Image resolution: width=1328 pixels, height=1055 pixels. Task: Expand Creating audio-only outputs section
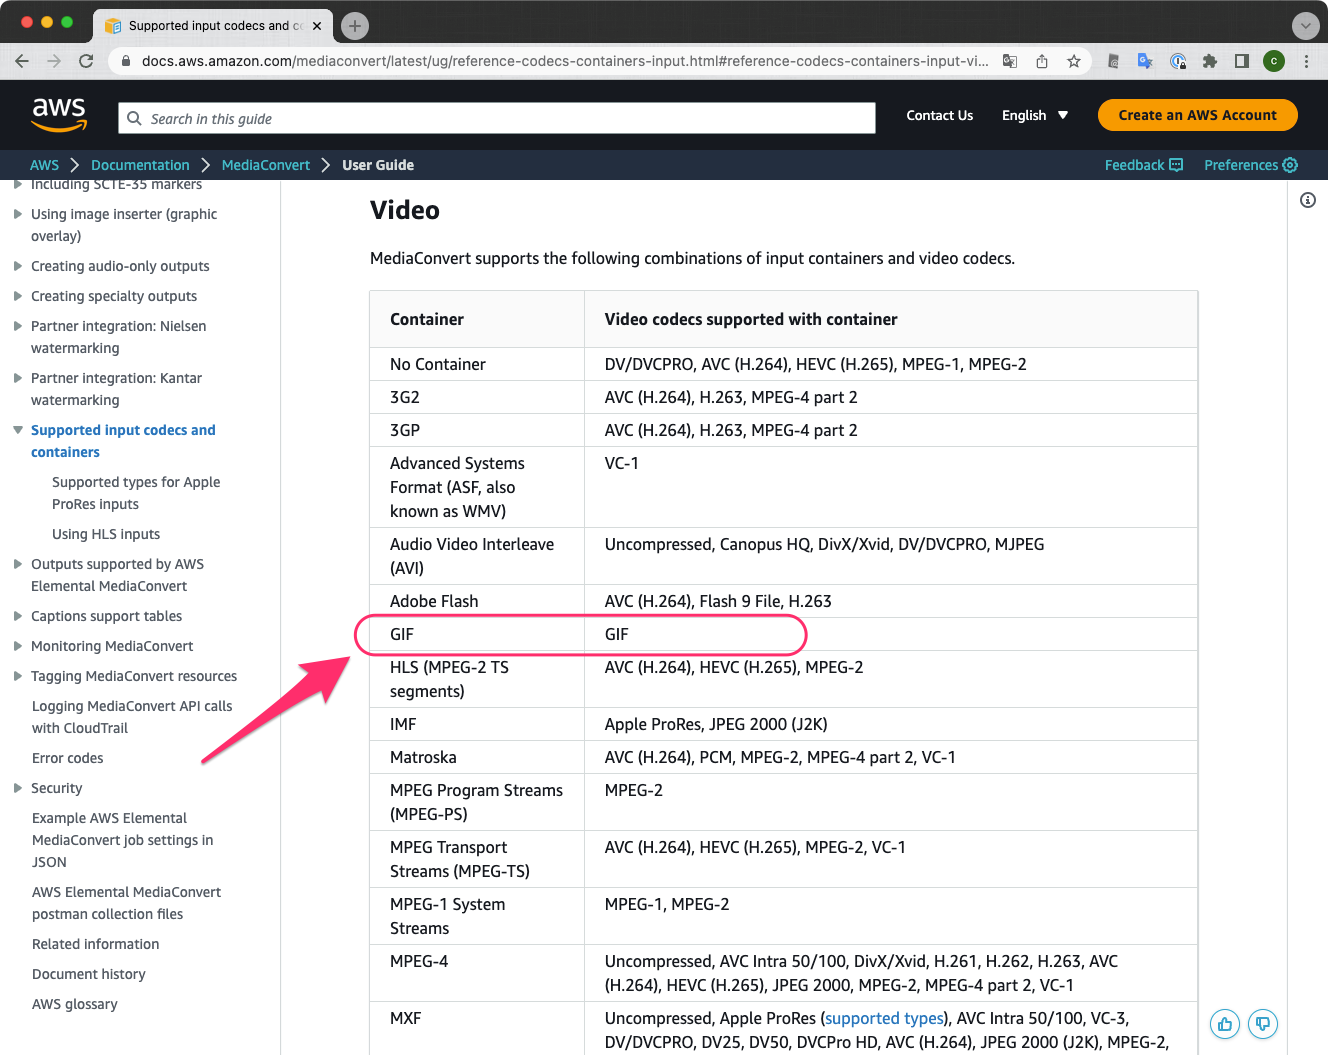18,266
